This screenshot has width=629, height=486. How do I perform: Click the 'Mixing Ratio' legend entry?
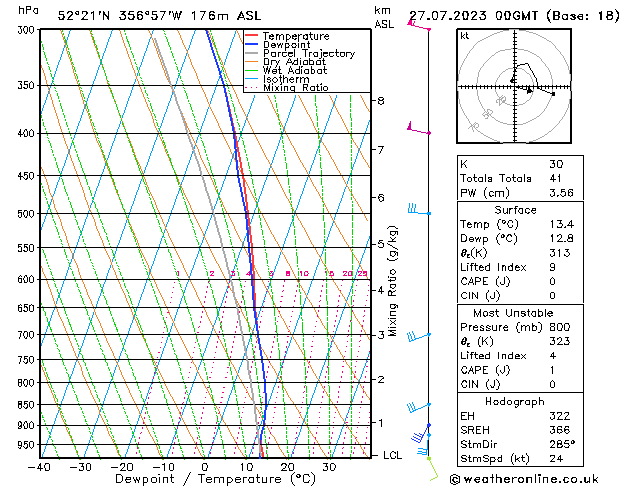(296, 87)
